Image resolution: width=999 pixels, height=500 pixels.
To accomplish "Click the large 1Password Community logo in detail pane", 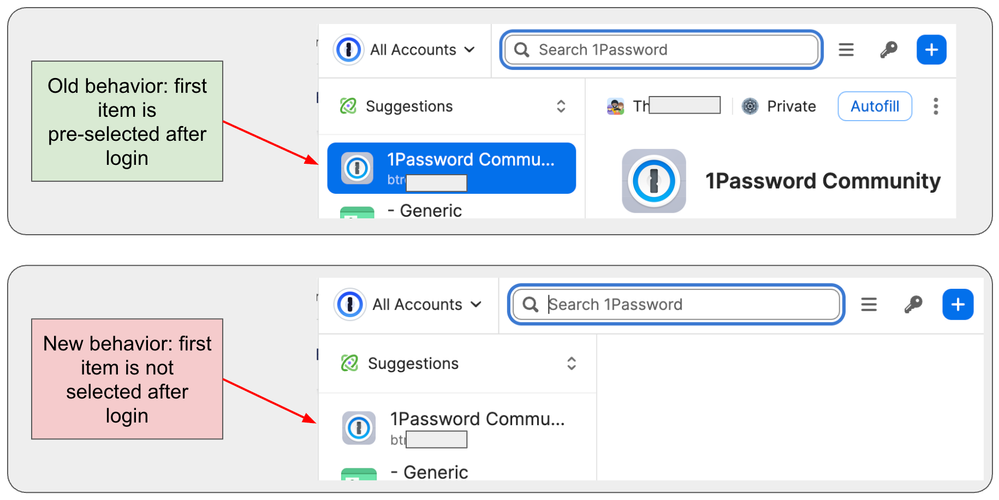I will tap(654, 181).
